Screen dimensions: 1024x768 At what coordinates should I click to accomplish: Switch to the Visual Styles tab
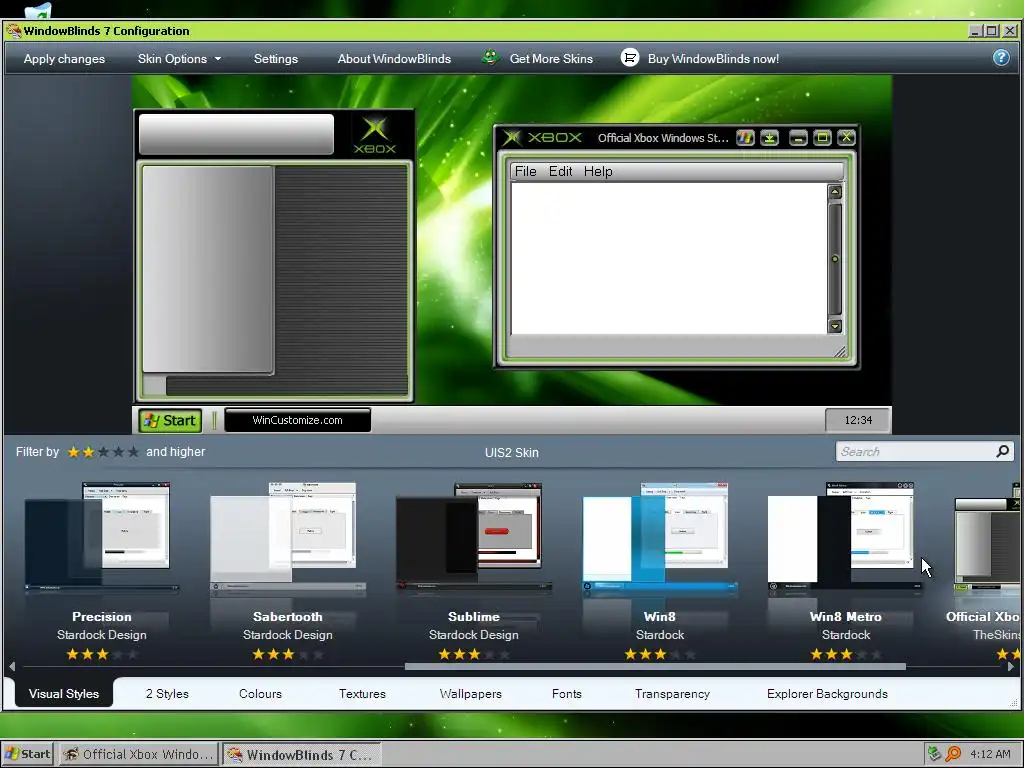(63, 694)
